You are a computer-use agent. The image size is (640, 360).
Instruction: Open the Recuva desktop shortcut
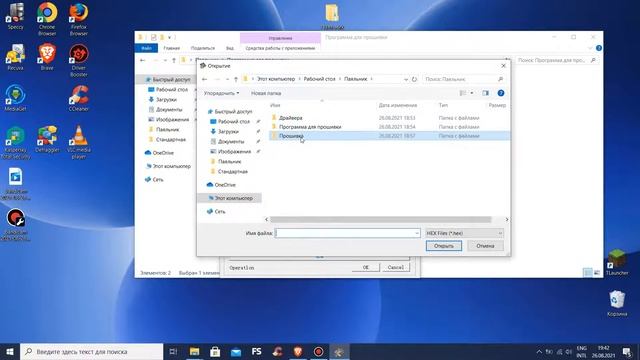pos(16,57)
